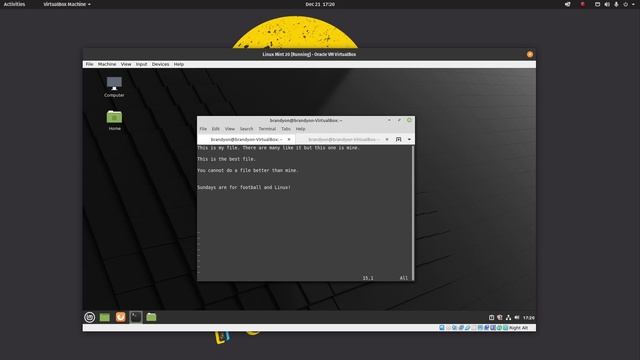This screenshot has width=640, height=360.
Task: Click the red recording indicator in GNOME top bar
Action: (583, 4)
